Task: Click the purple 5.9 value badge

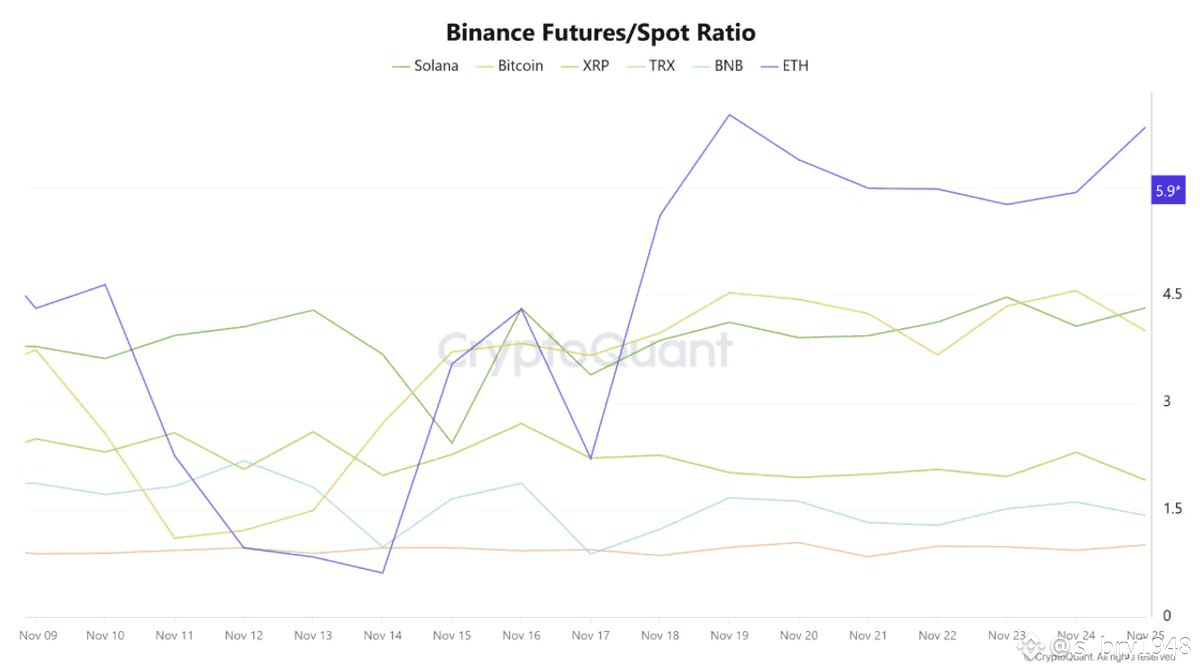Action: pos(1168,190)
